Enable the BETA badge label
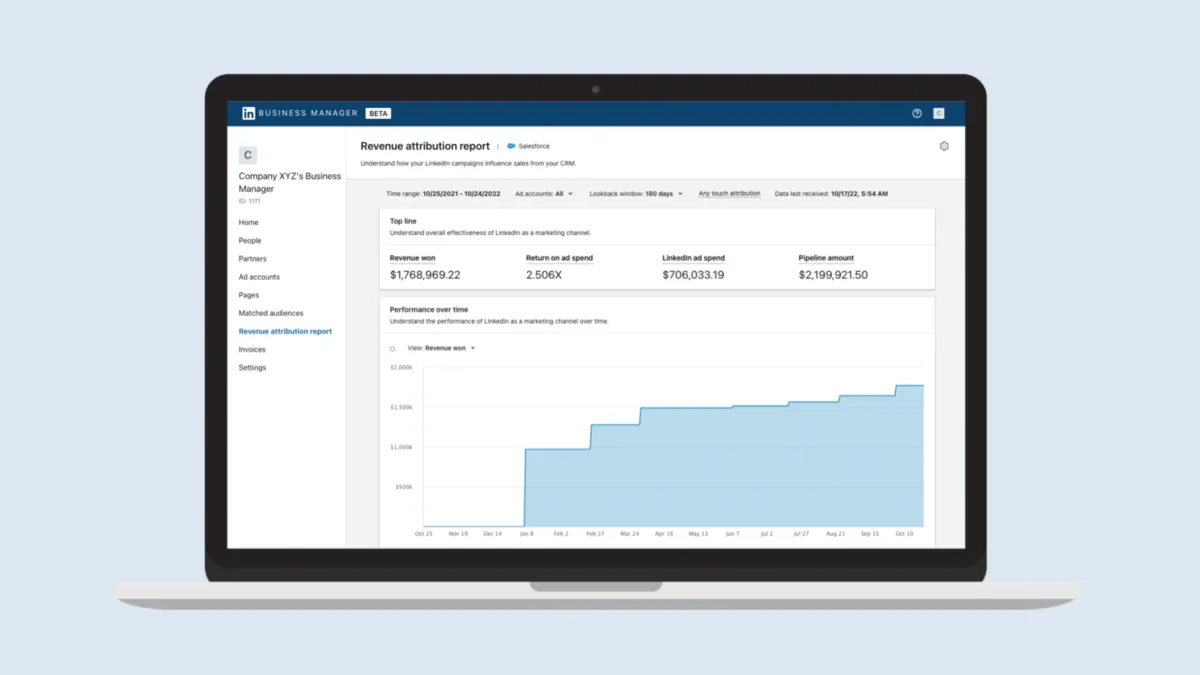Screen dimensions: 1200x675 click(378, 113)
